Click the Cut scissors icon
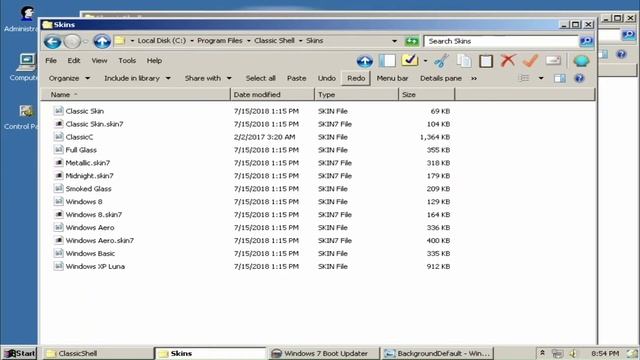The width and height of the screenshot is (640, 360). pos(441,61)
